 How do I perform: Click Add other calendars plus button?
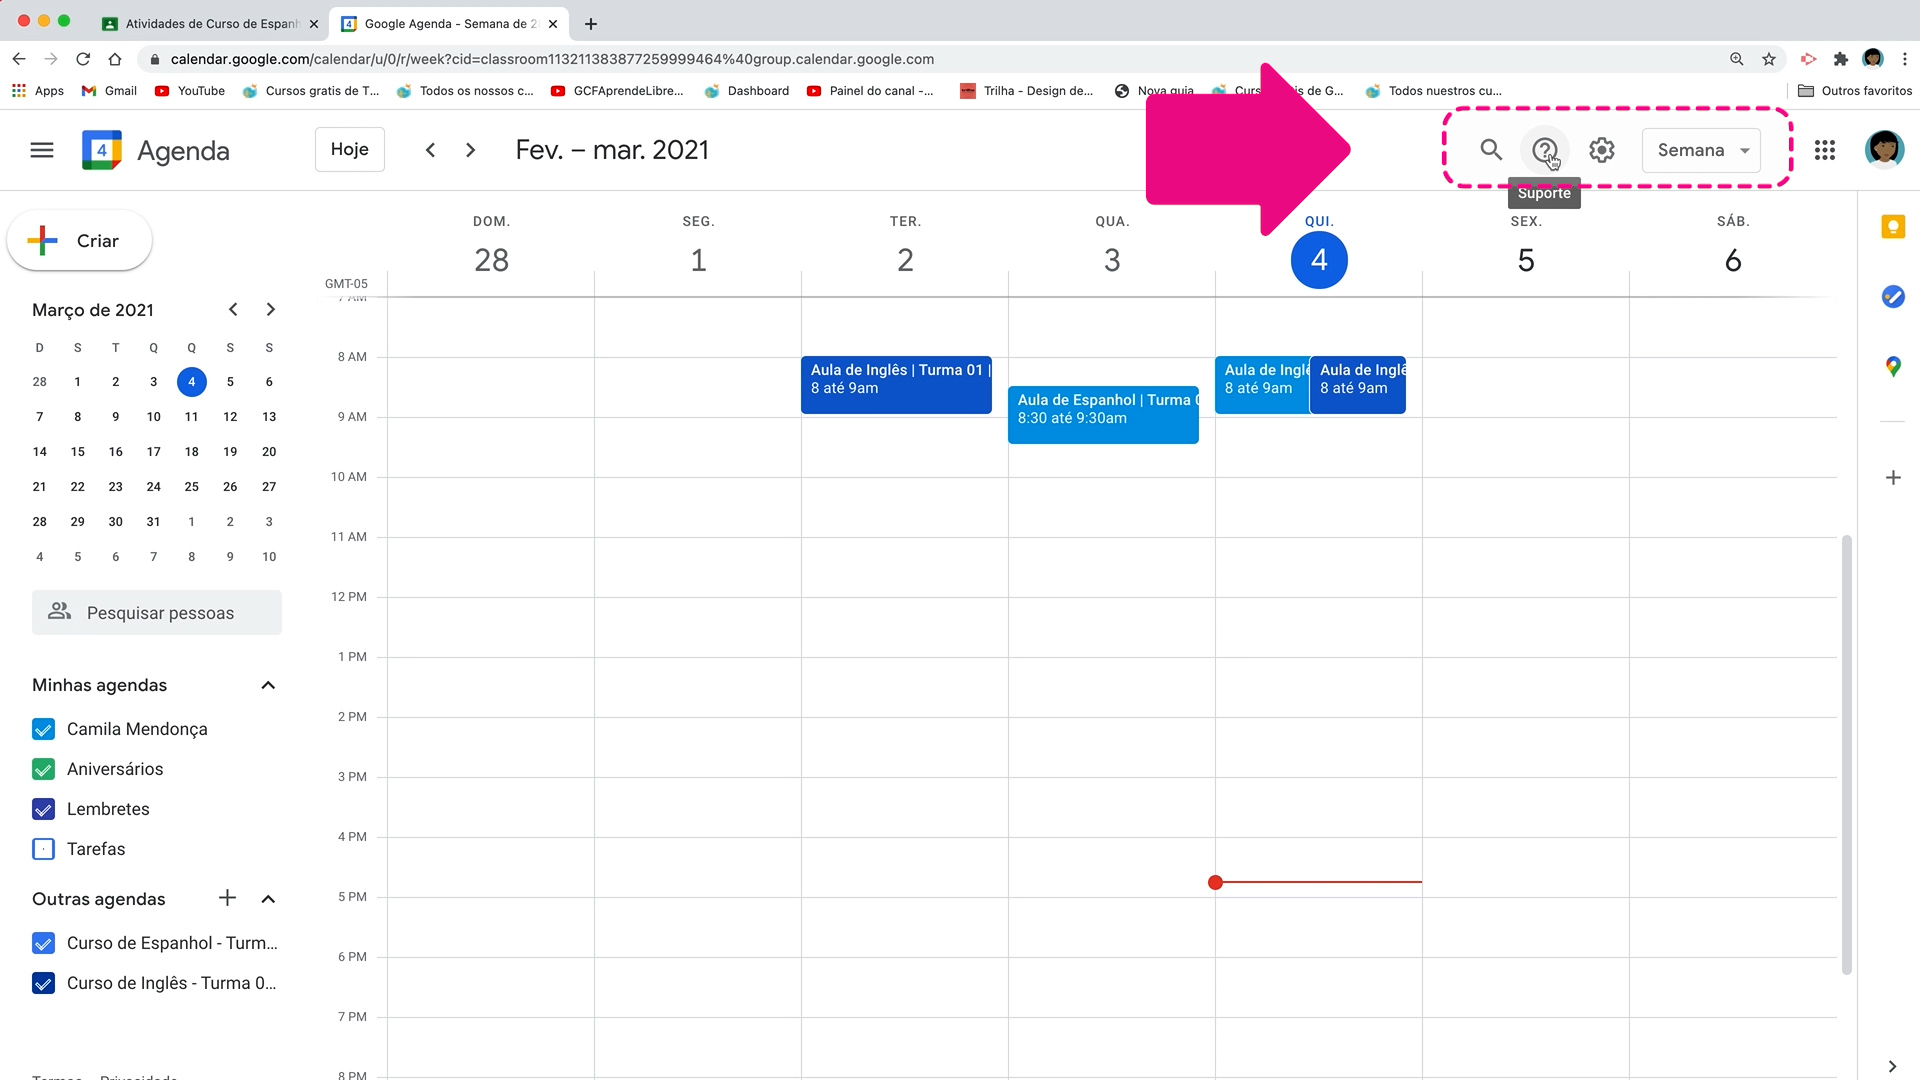tap(227, 898)
